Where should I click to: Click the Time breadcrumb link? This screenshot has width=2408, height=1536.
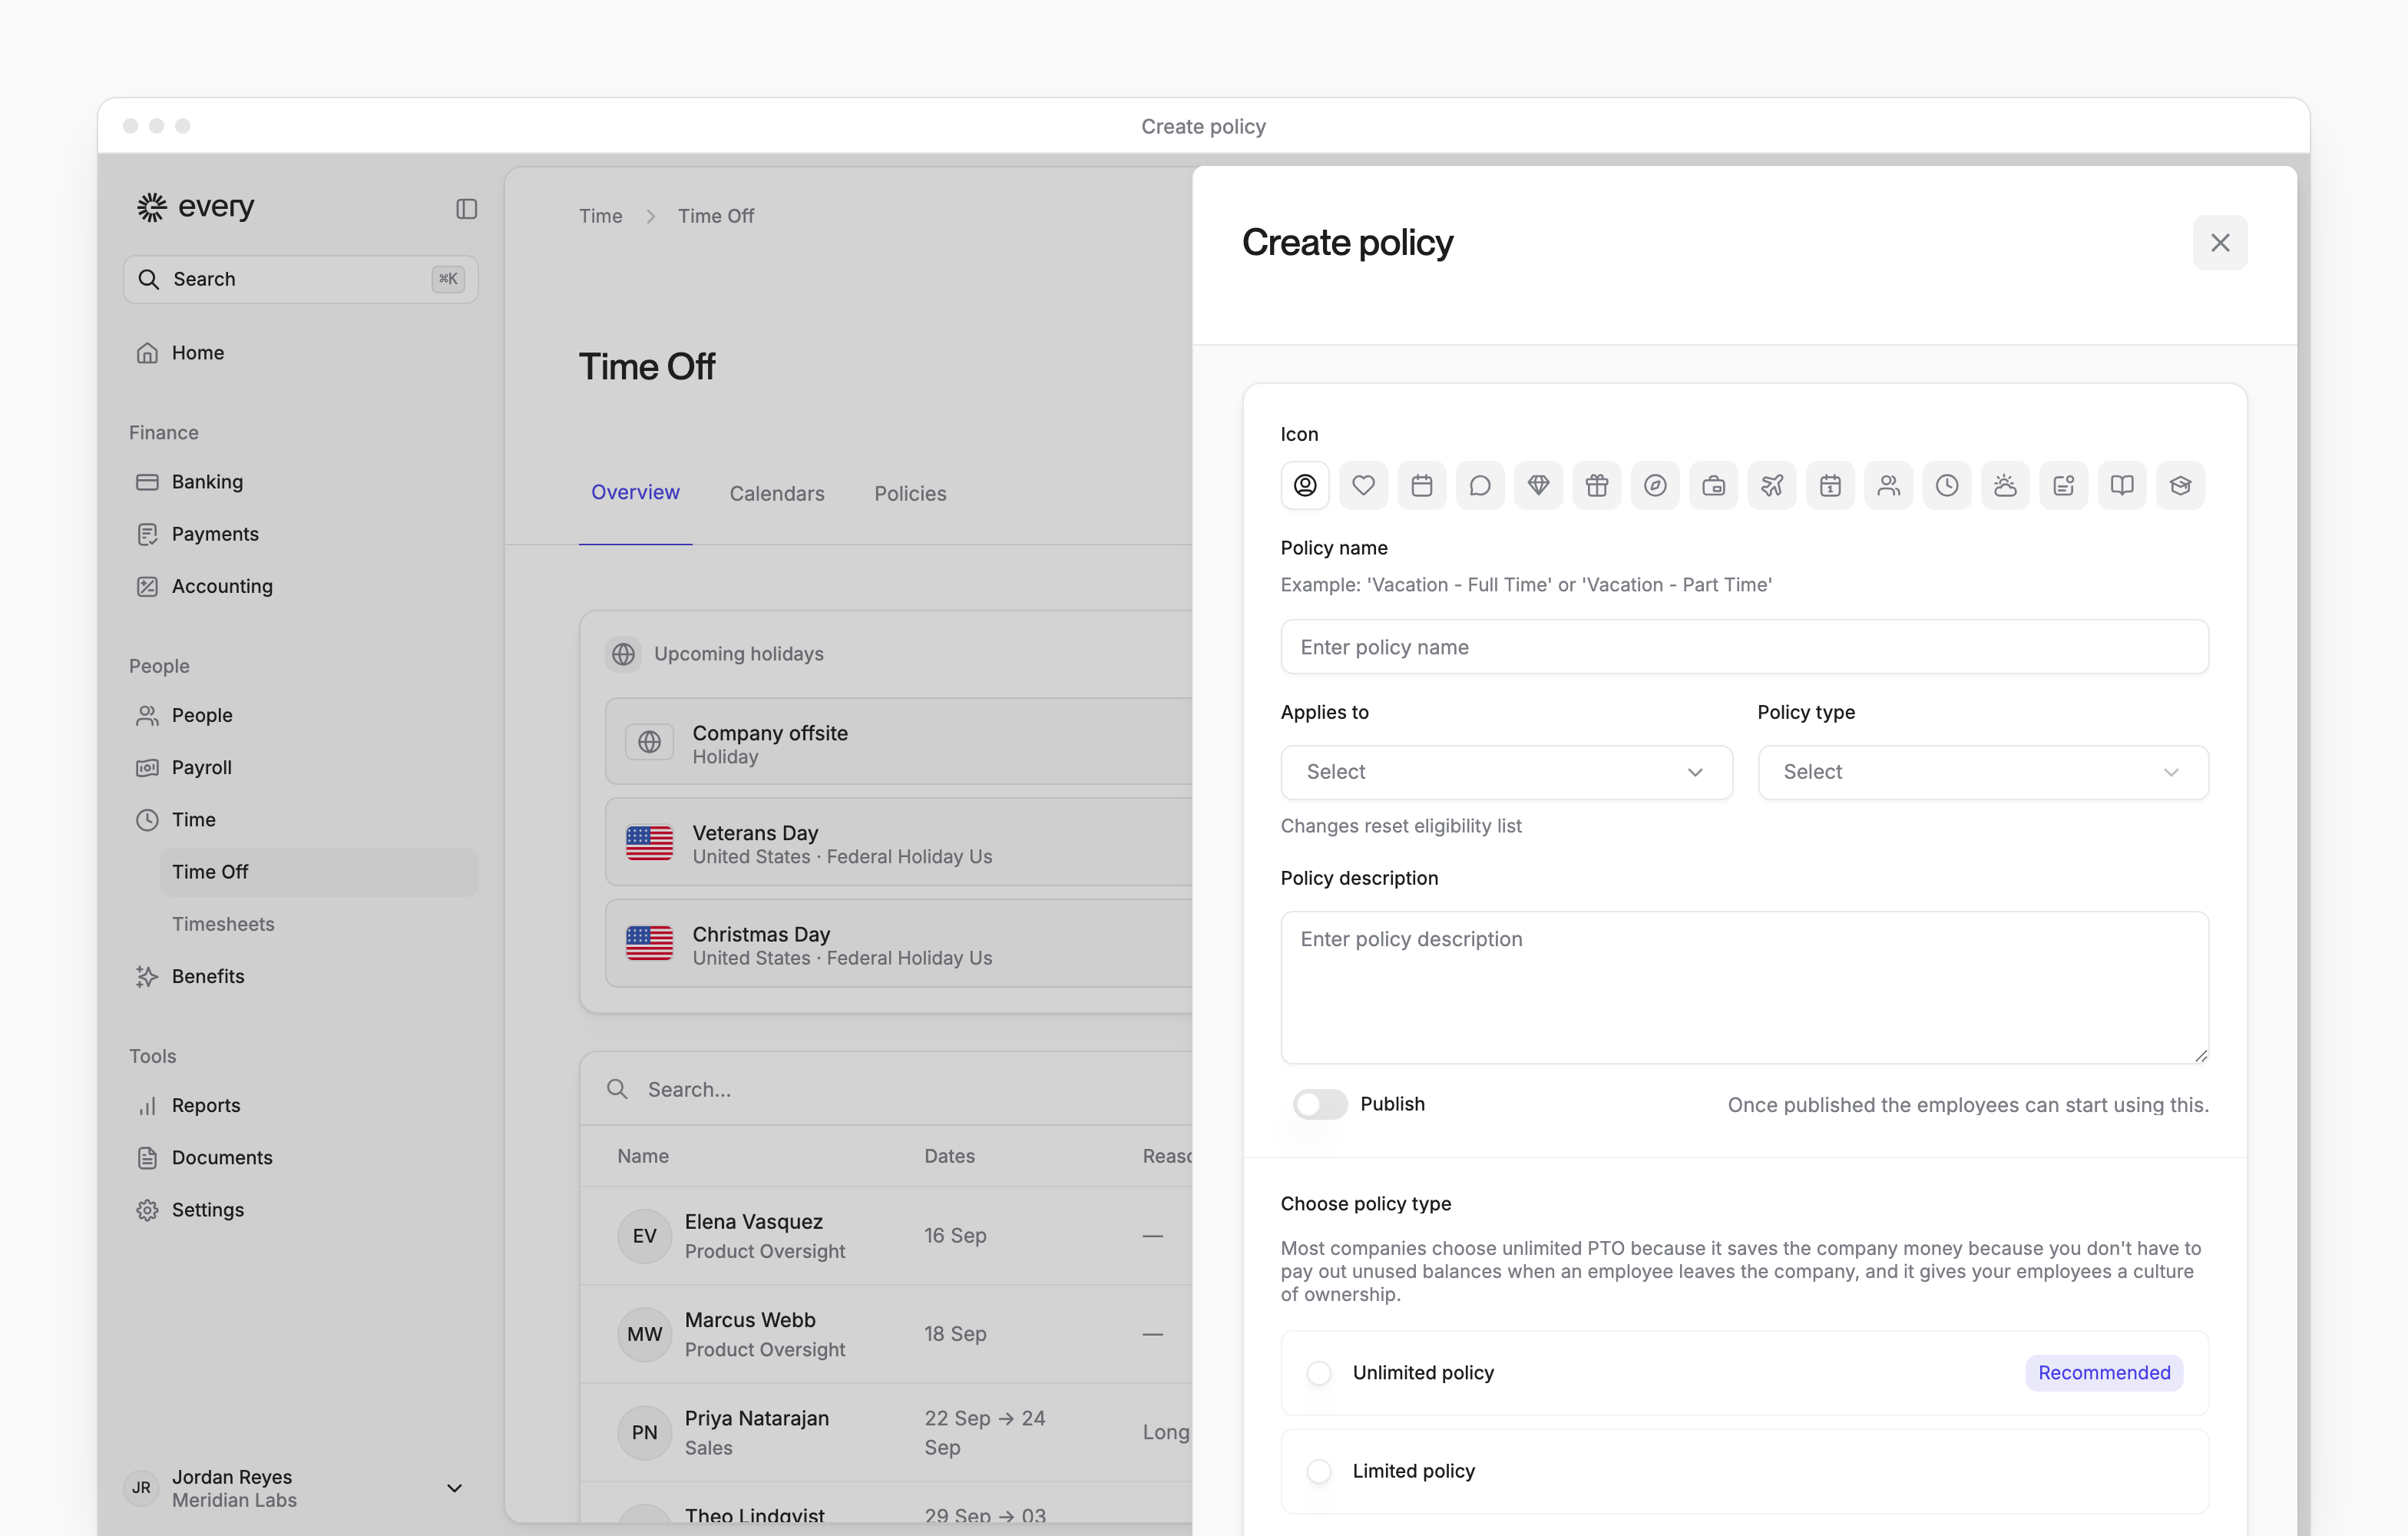(x=600, y=216)
